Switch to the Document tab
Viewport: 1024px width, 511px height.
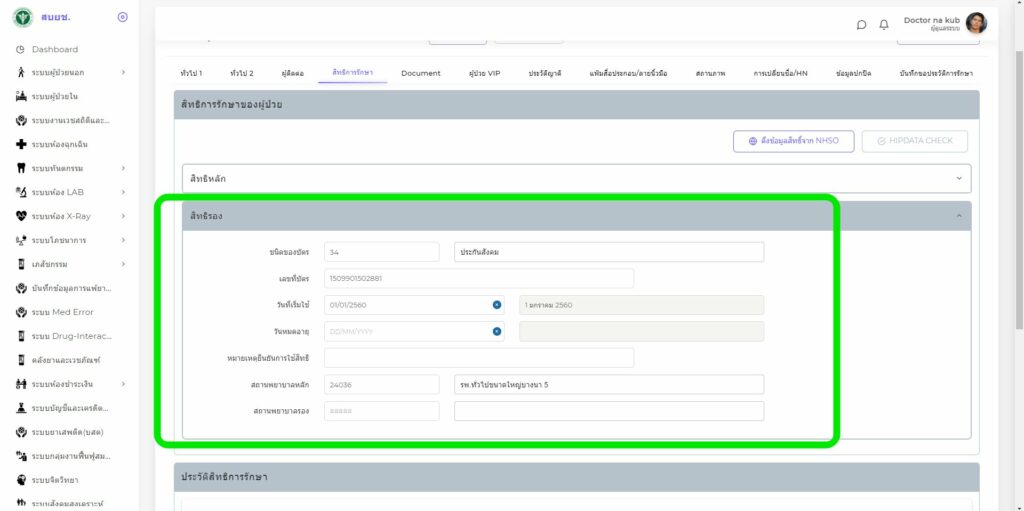tap(421, 73)
